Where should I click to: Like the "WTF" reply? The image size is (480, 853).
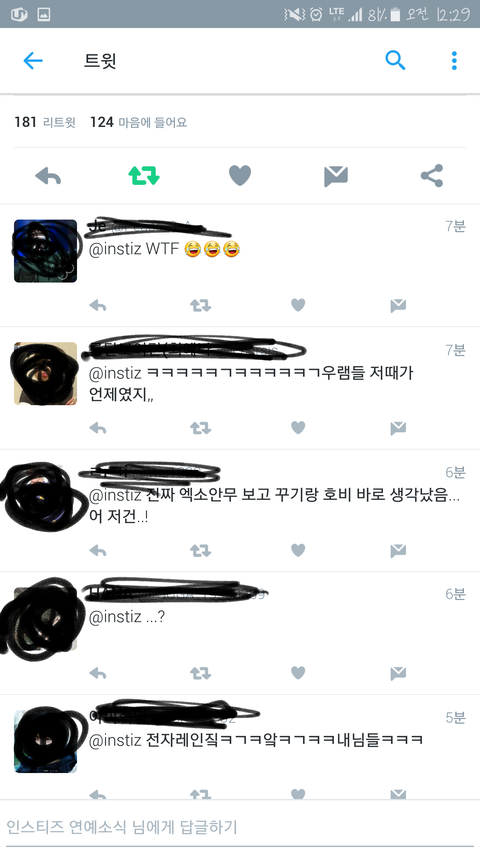point(298,305)
